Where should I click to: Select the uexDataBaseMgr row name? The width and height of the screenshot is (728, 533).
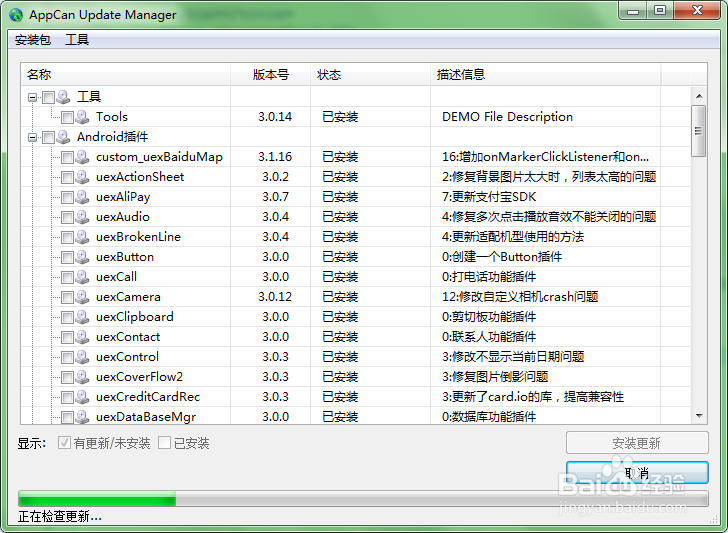pos(146,416)
